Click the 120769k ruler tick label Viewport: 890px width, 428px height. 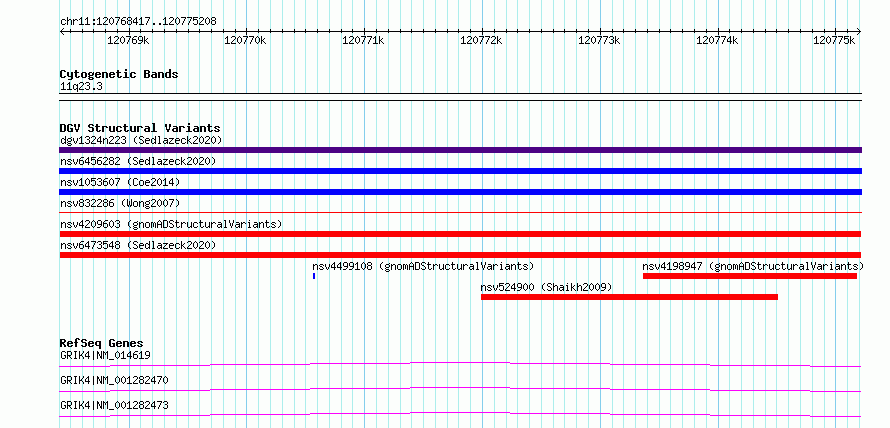pyautogui.click(x=128, y=40)
